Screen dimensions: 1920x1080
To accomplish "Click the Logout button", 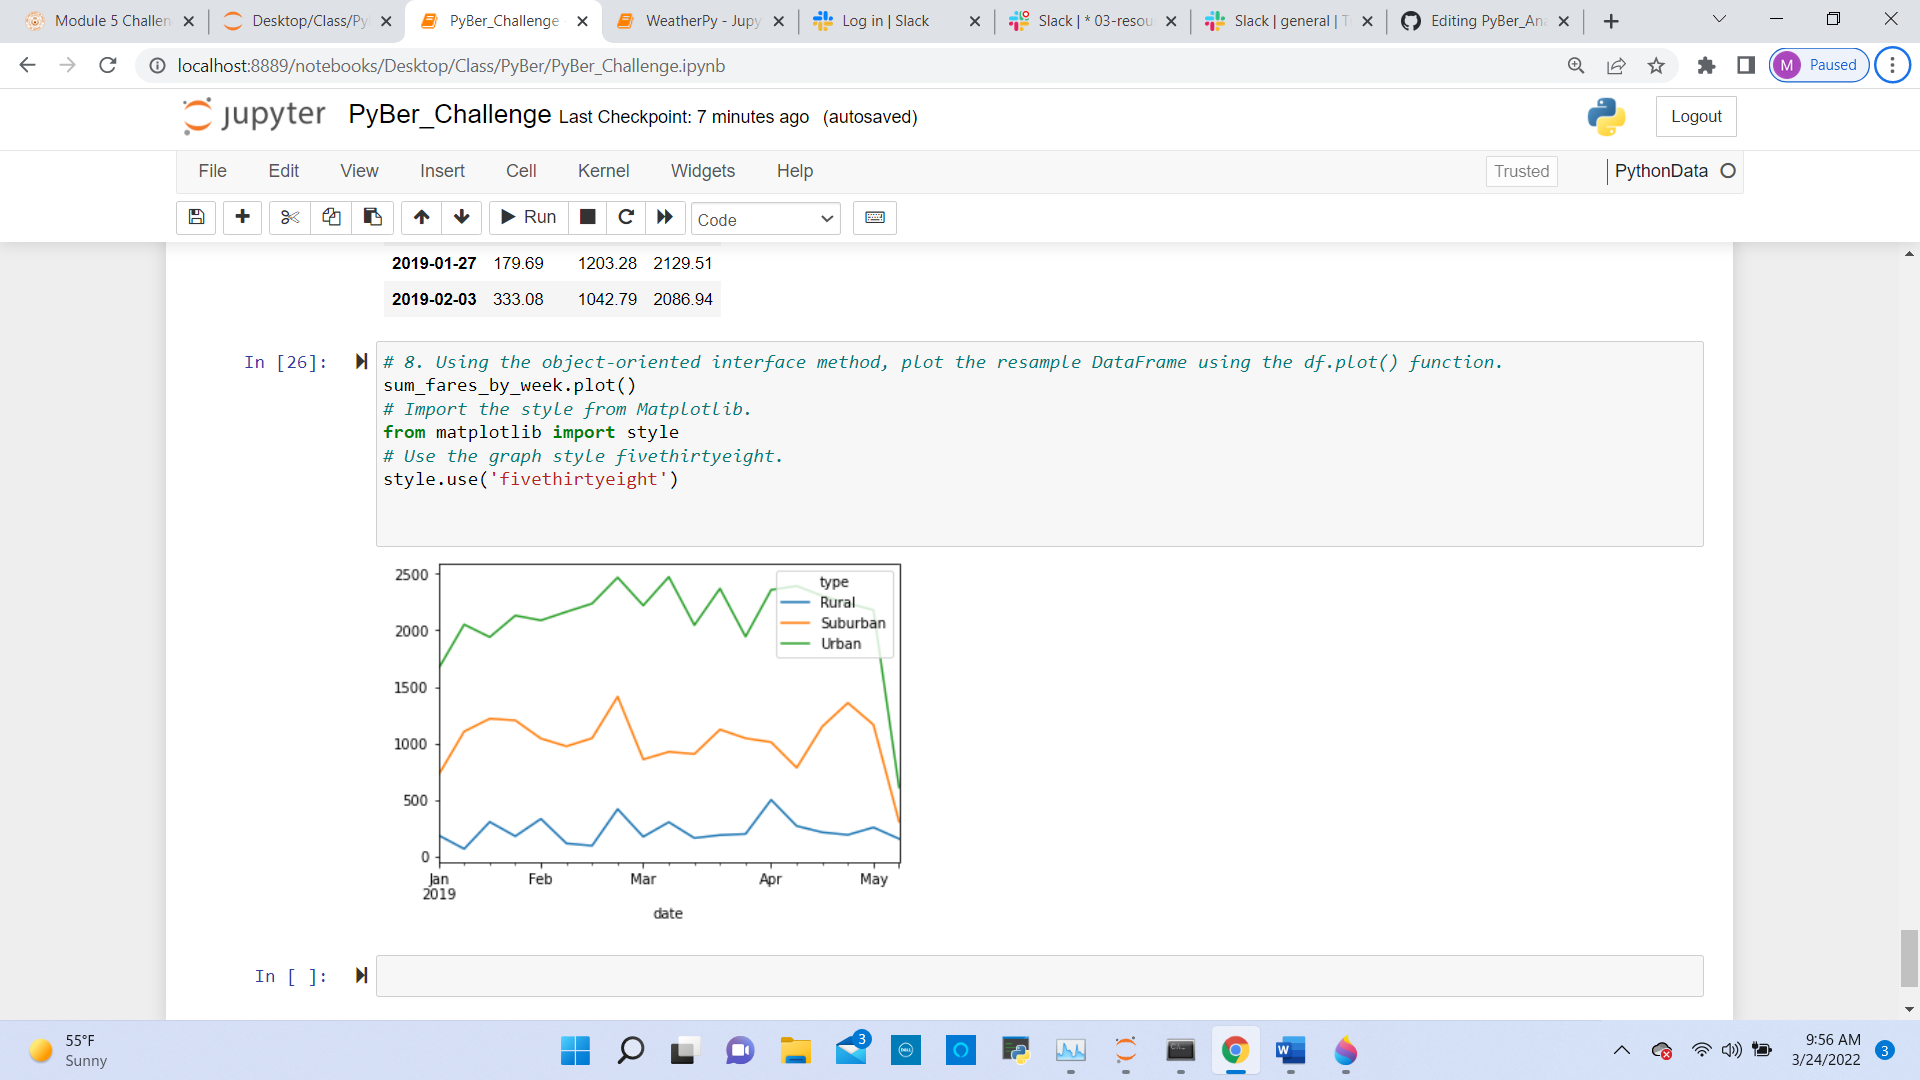I will (x=1696, y=116).
